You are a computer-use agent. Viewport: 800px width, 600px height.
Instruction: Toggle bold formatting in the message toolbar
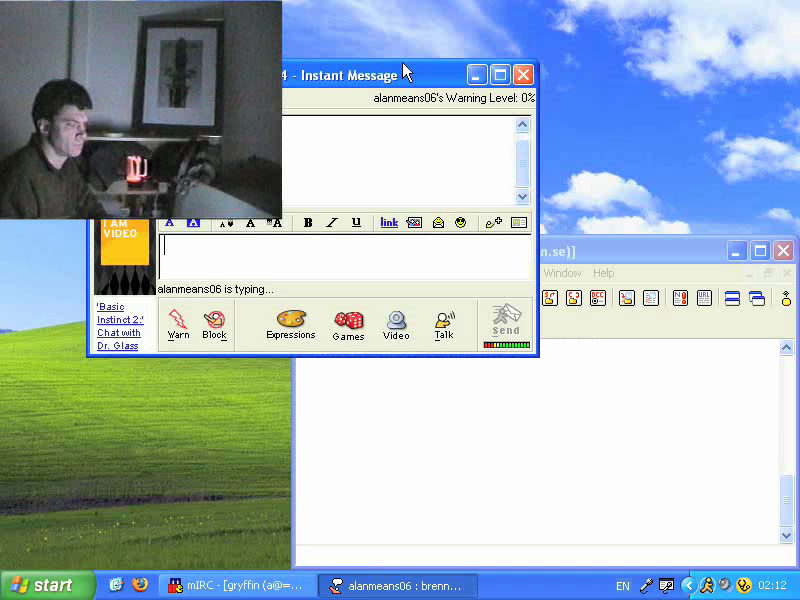click(x=308, y=223)
